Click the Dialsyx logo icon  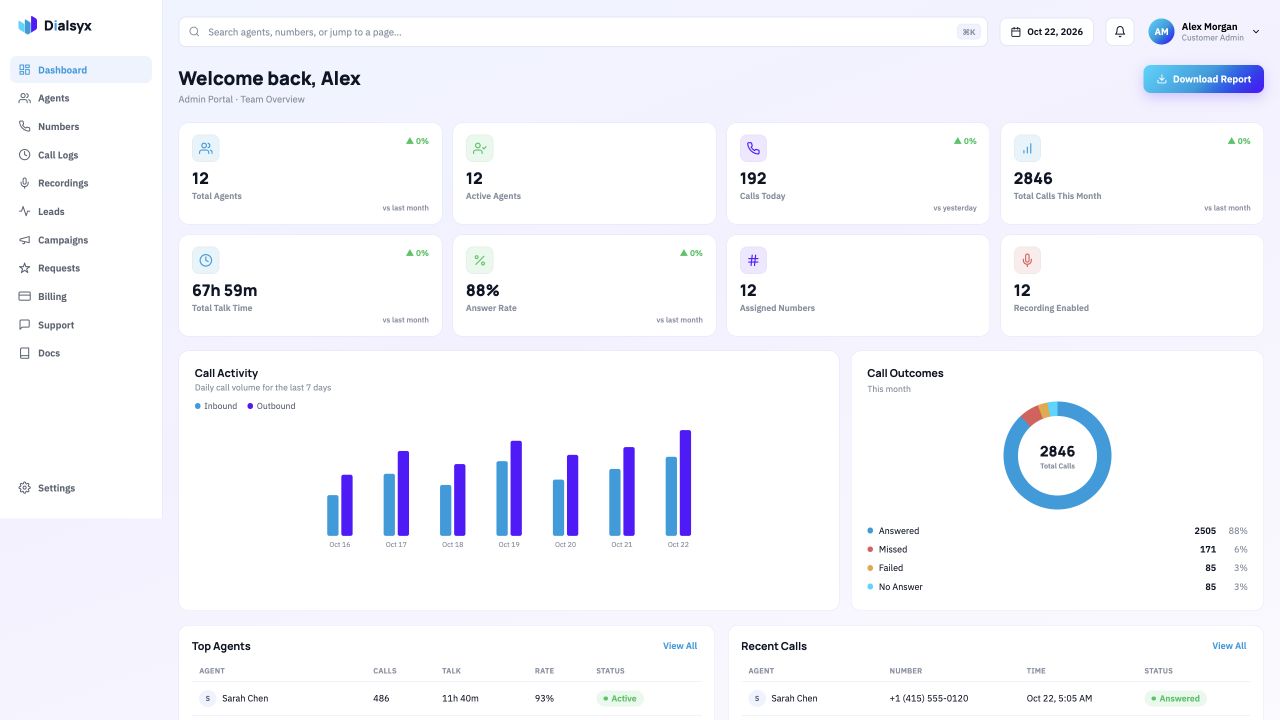[x=28, y=25]
